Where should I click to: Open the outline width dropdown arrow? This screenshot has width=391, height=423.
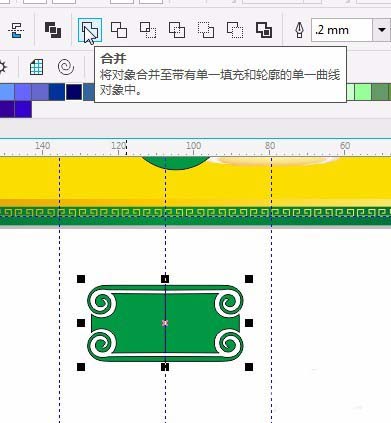click(382, 30)
